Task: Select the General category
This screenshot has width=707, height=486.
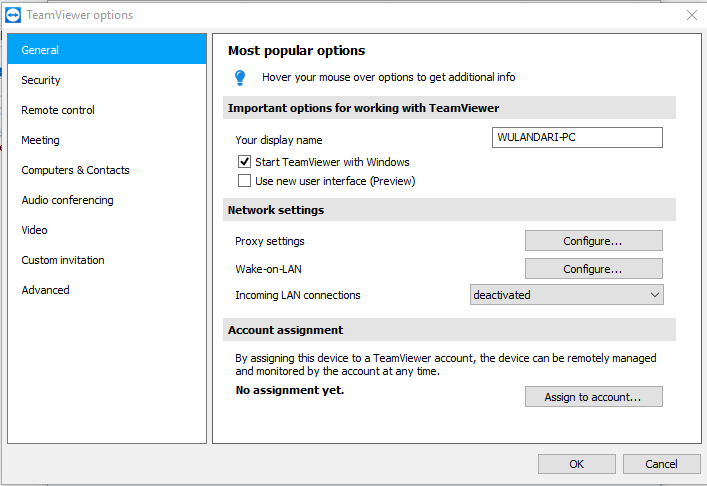Action: 107,50
